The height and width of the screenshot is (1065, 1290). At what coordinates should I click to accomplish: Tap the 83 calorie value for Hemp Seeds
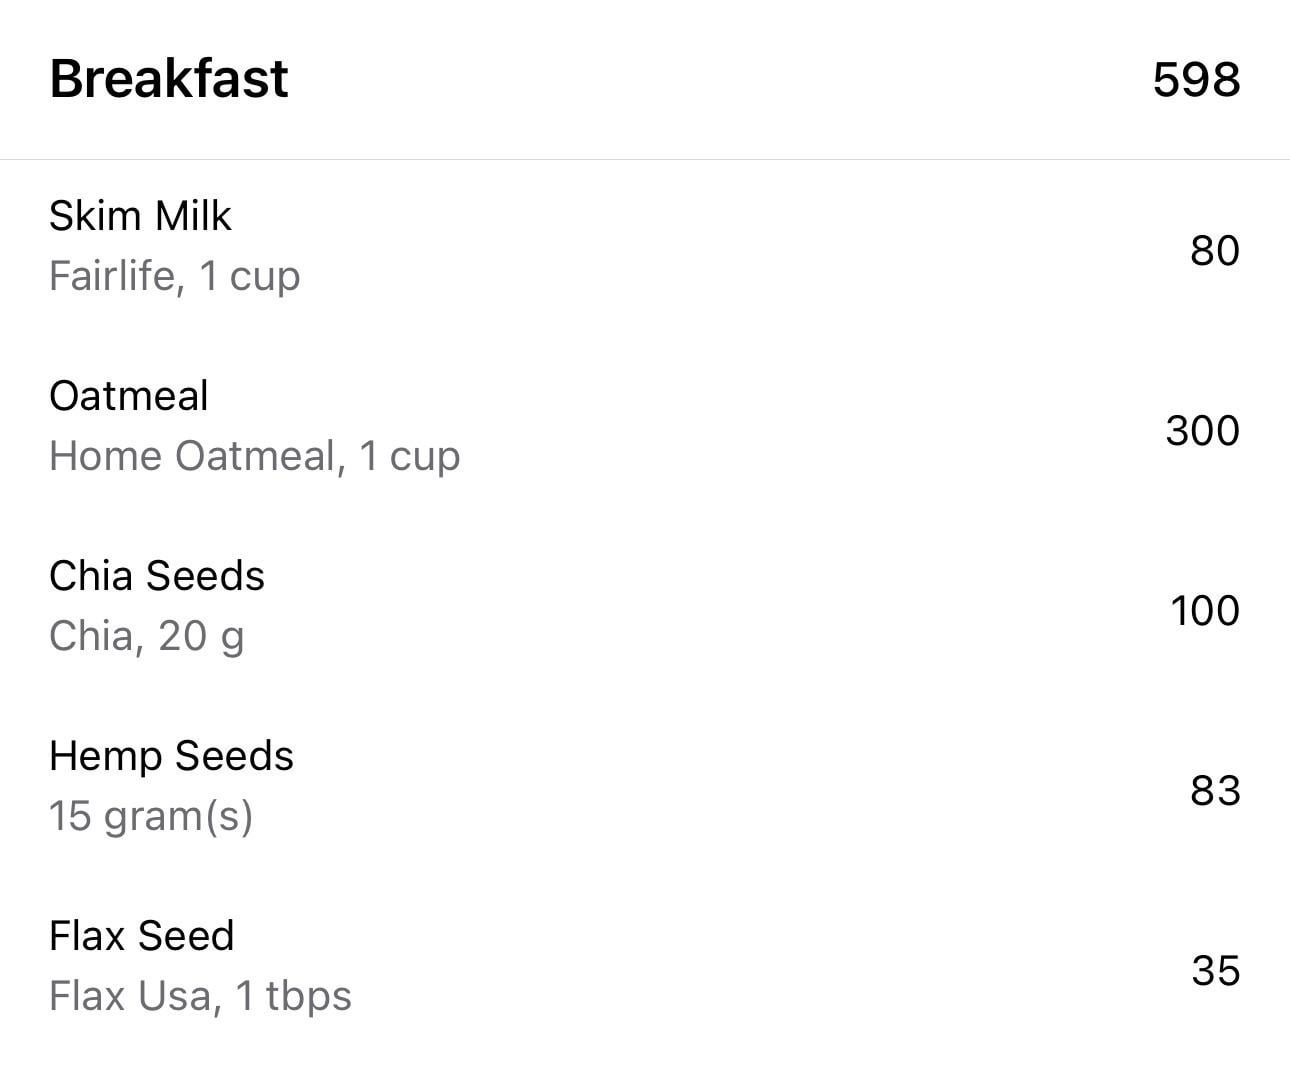coord(1215,791)
